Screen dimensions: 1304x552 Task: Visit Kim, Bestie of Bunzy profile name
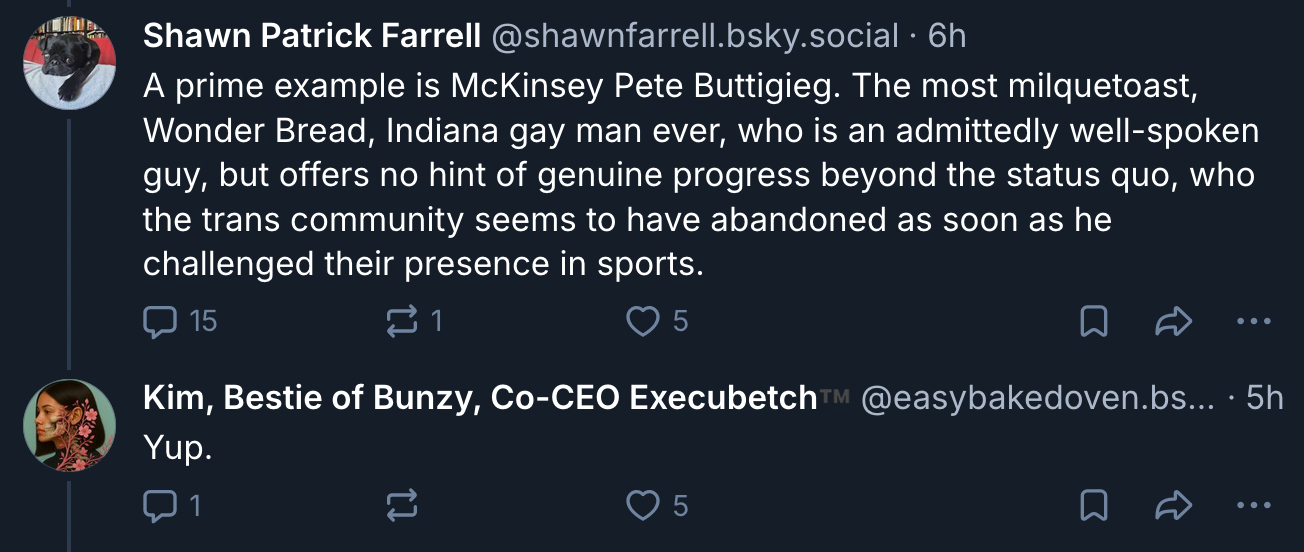click(x=480, y=398)
